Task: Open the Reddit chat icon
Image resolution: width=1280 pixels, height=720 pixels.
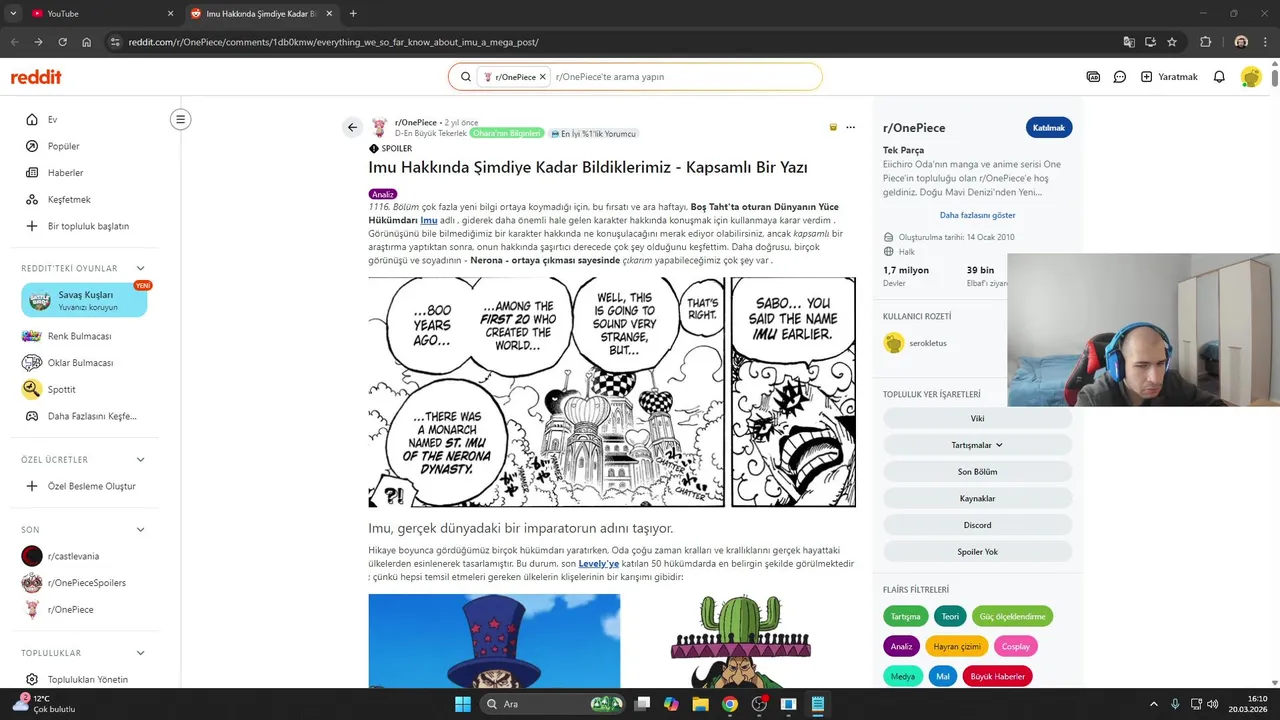Action: pyautogui.click(x=1120, y=77)
